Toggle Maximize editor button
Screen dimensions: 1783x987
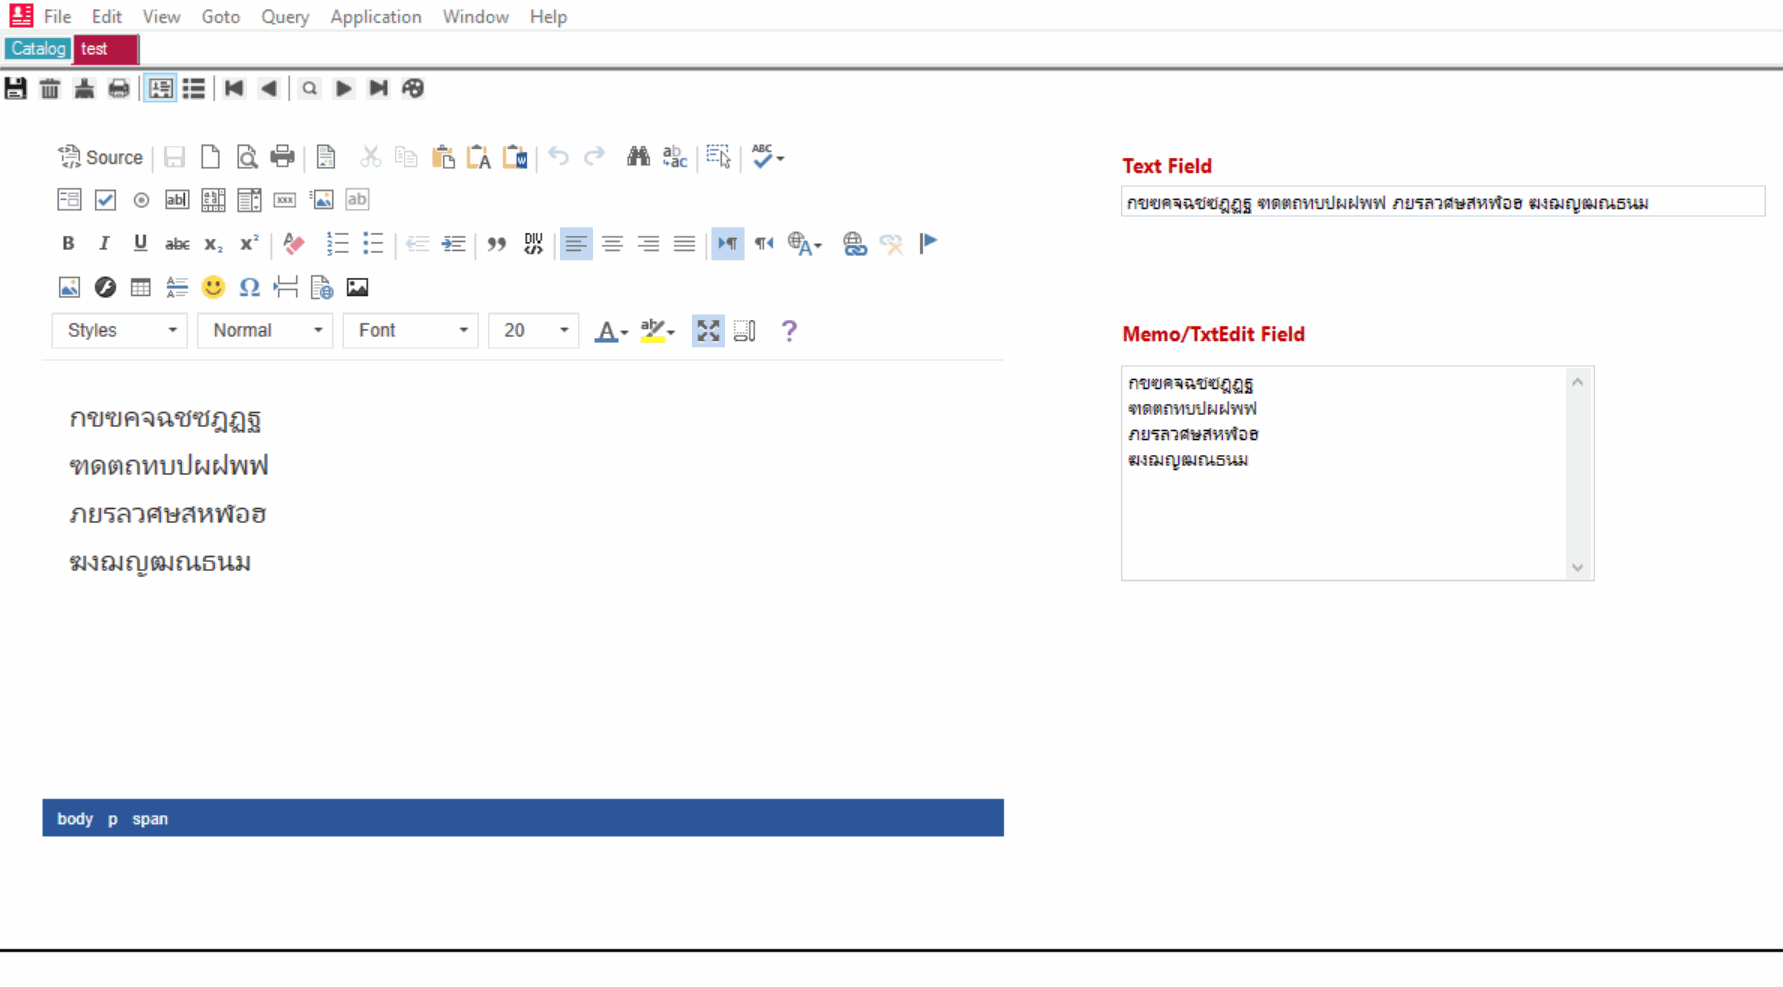tap(708, 331)
